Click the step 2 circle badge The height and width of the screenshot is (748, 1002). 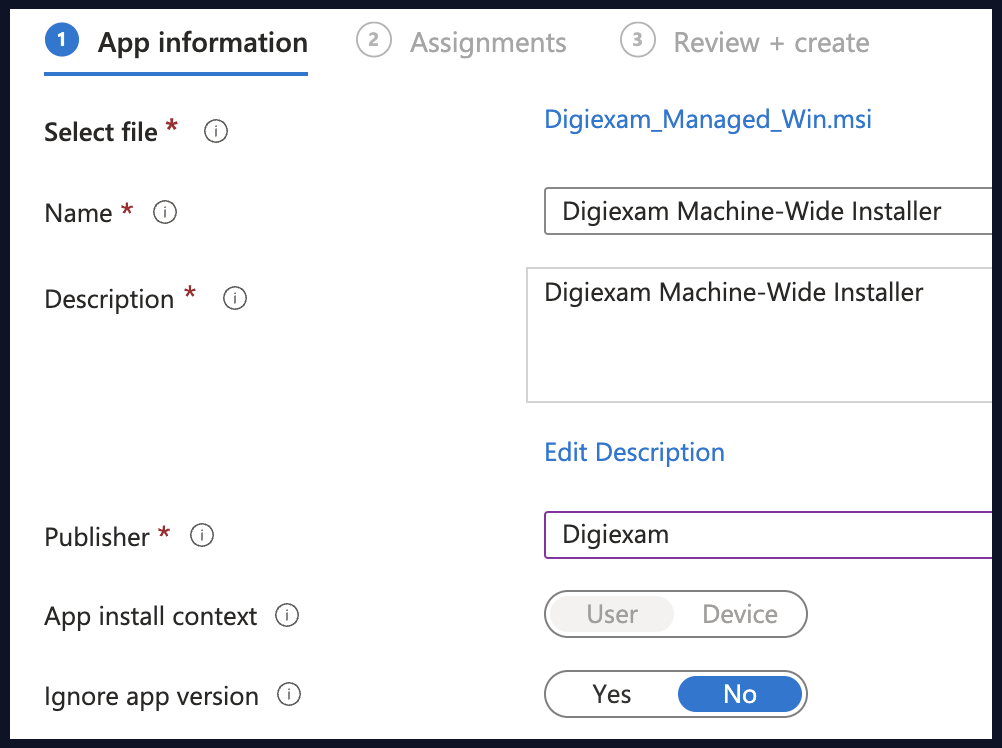(x=374, y=40)
